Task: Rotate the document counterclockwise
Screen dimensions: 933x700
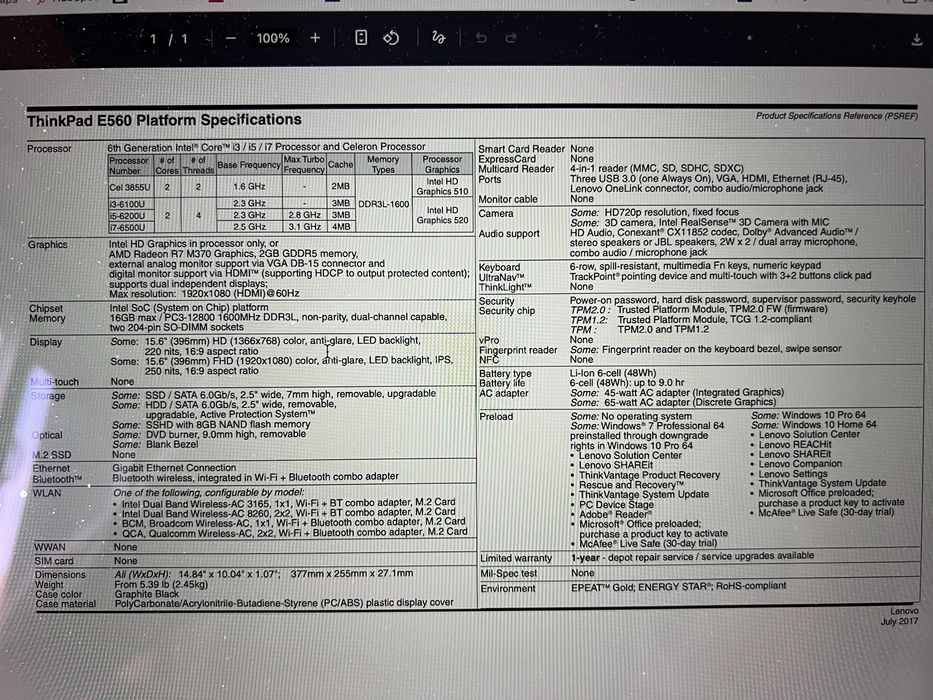Action: [391, 38]
